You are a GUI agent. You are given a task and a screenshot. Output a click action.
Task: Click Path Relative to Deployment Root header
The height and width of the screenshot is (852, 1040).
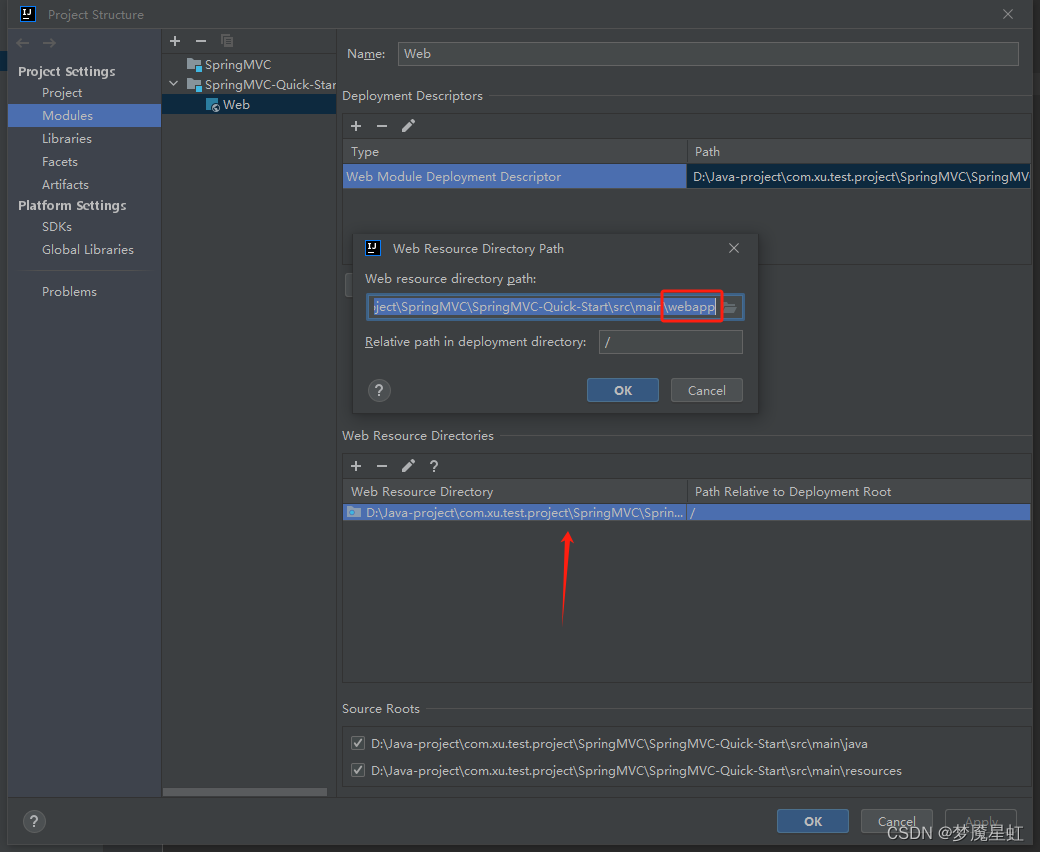click(858, 492)
